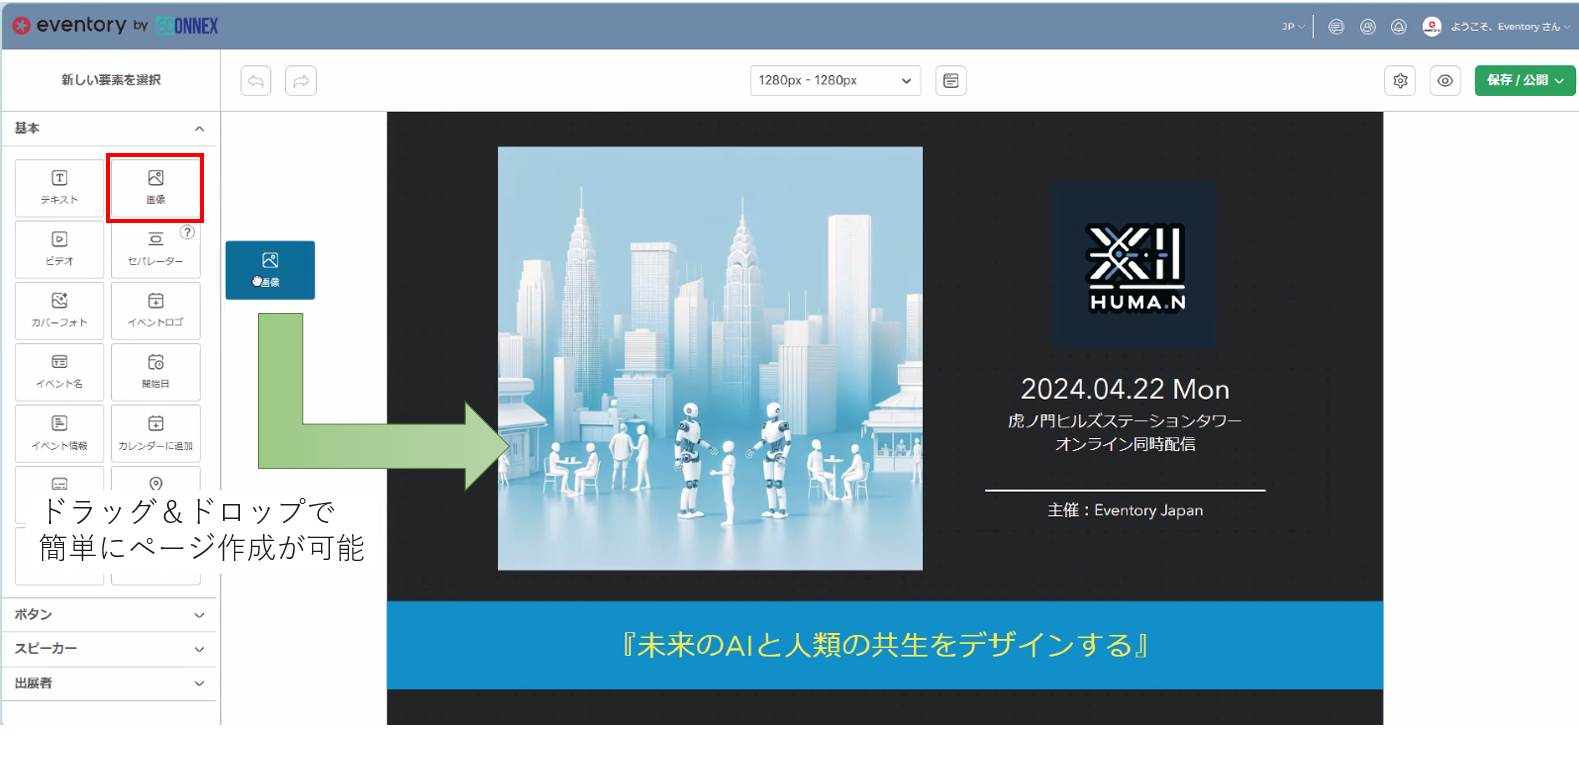The image size is (1579, 771).
Task: Select the オンライン同時配信 text line
Action: point(1125,444)
